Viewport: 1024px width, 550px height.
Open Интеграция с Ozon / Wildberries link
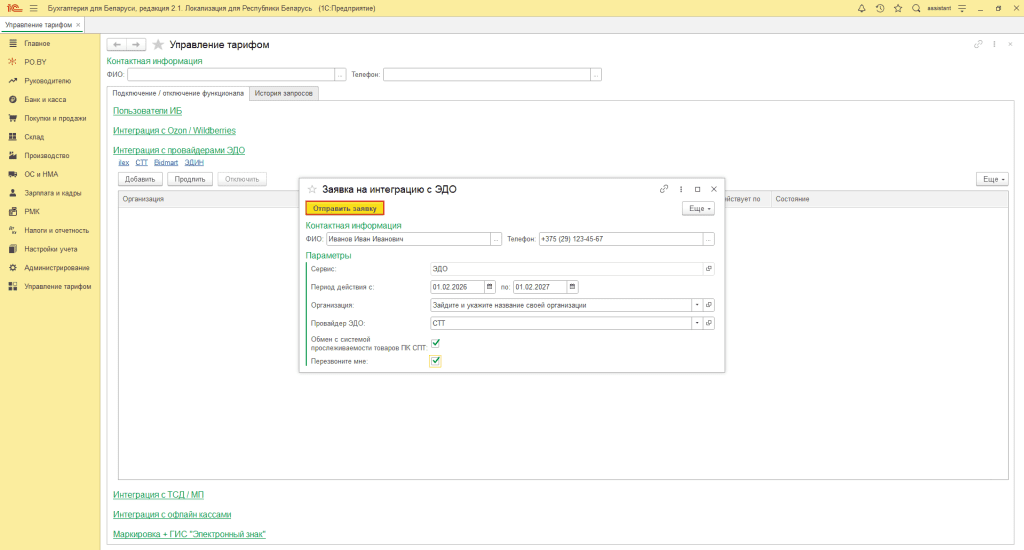tap(175, 130)
